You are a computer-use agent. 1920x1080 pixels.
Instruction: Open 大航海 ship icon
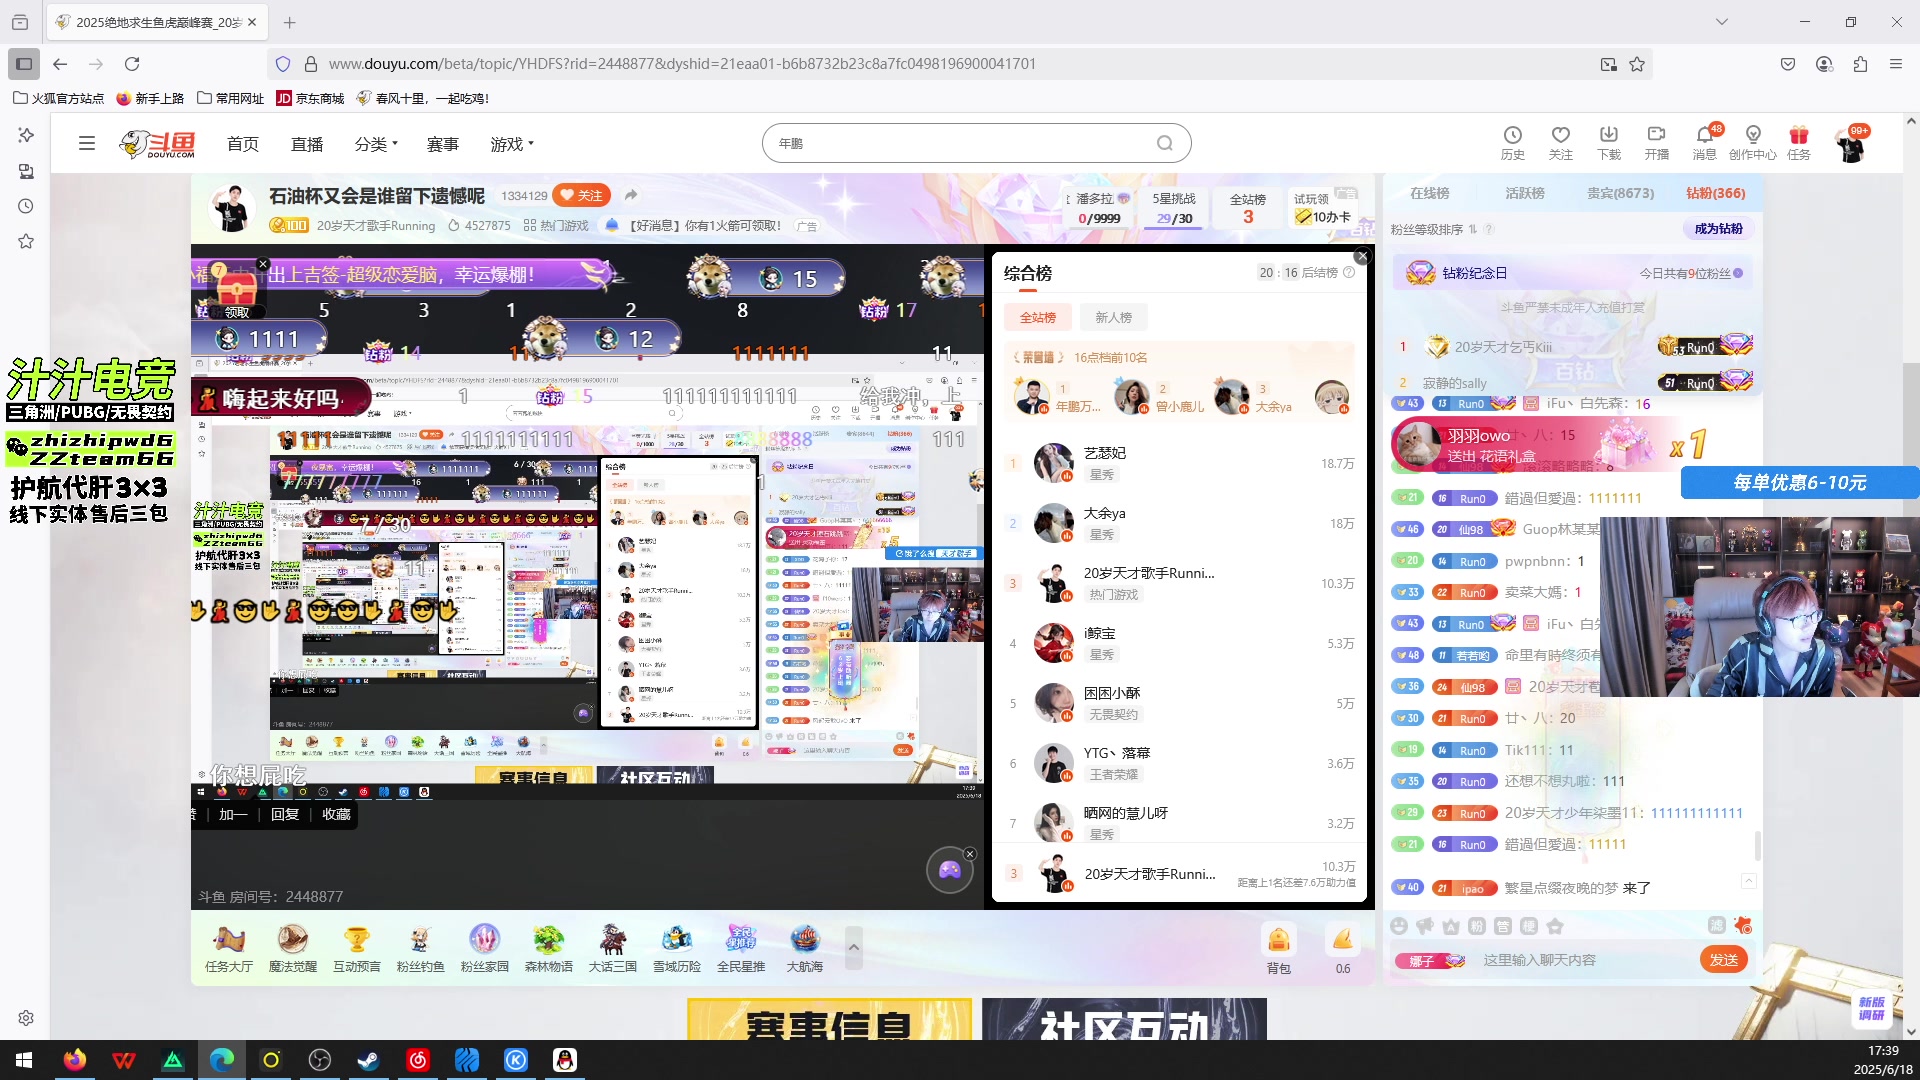click(805, 948)
